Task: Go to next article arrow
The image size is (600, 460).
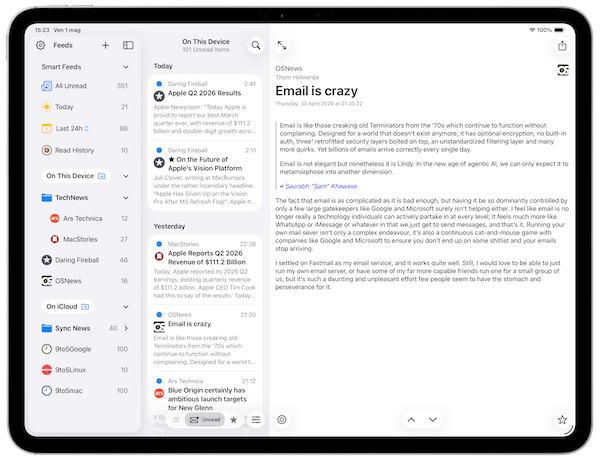Action: pos(433,419)
